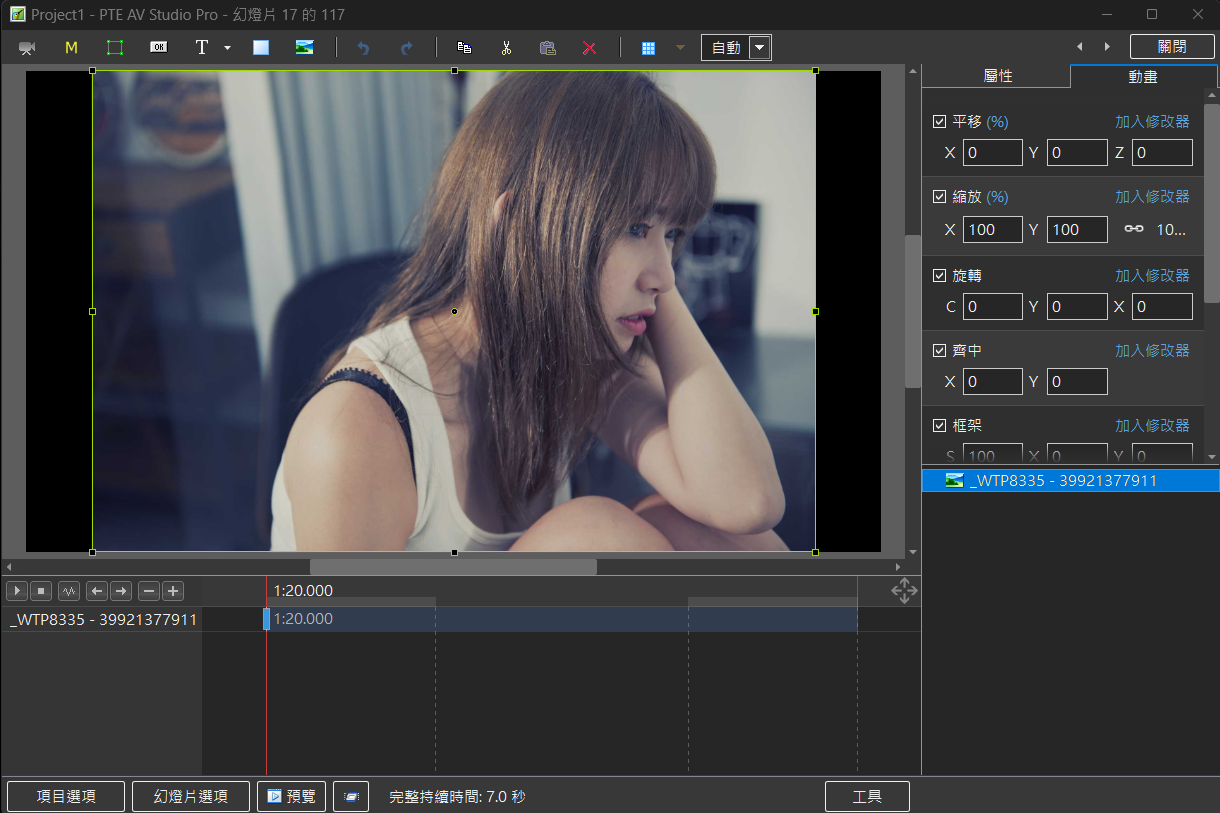Viewport: 1220px width, 813px height.
Task: Click the canvas vertical scrollbar thumb
Action: click(x=912, y=311)
